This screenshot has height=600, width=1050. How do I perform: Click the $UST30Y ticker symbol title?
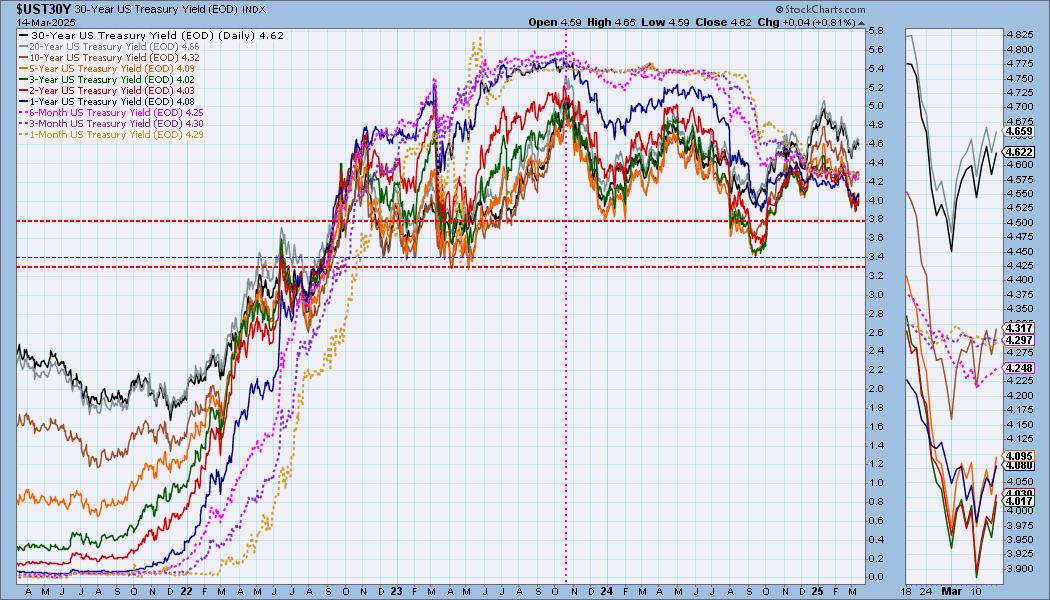[x=43, y=9]
